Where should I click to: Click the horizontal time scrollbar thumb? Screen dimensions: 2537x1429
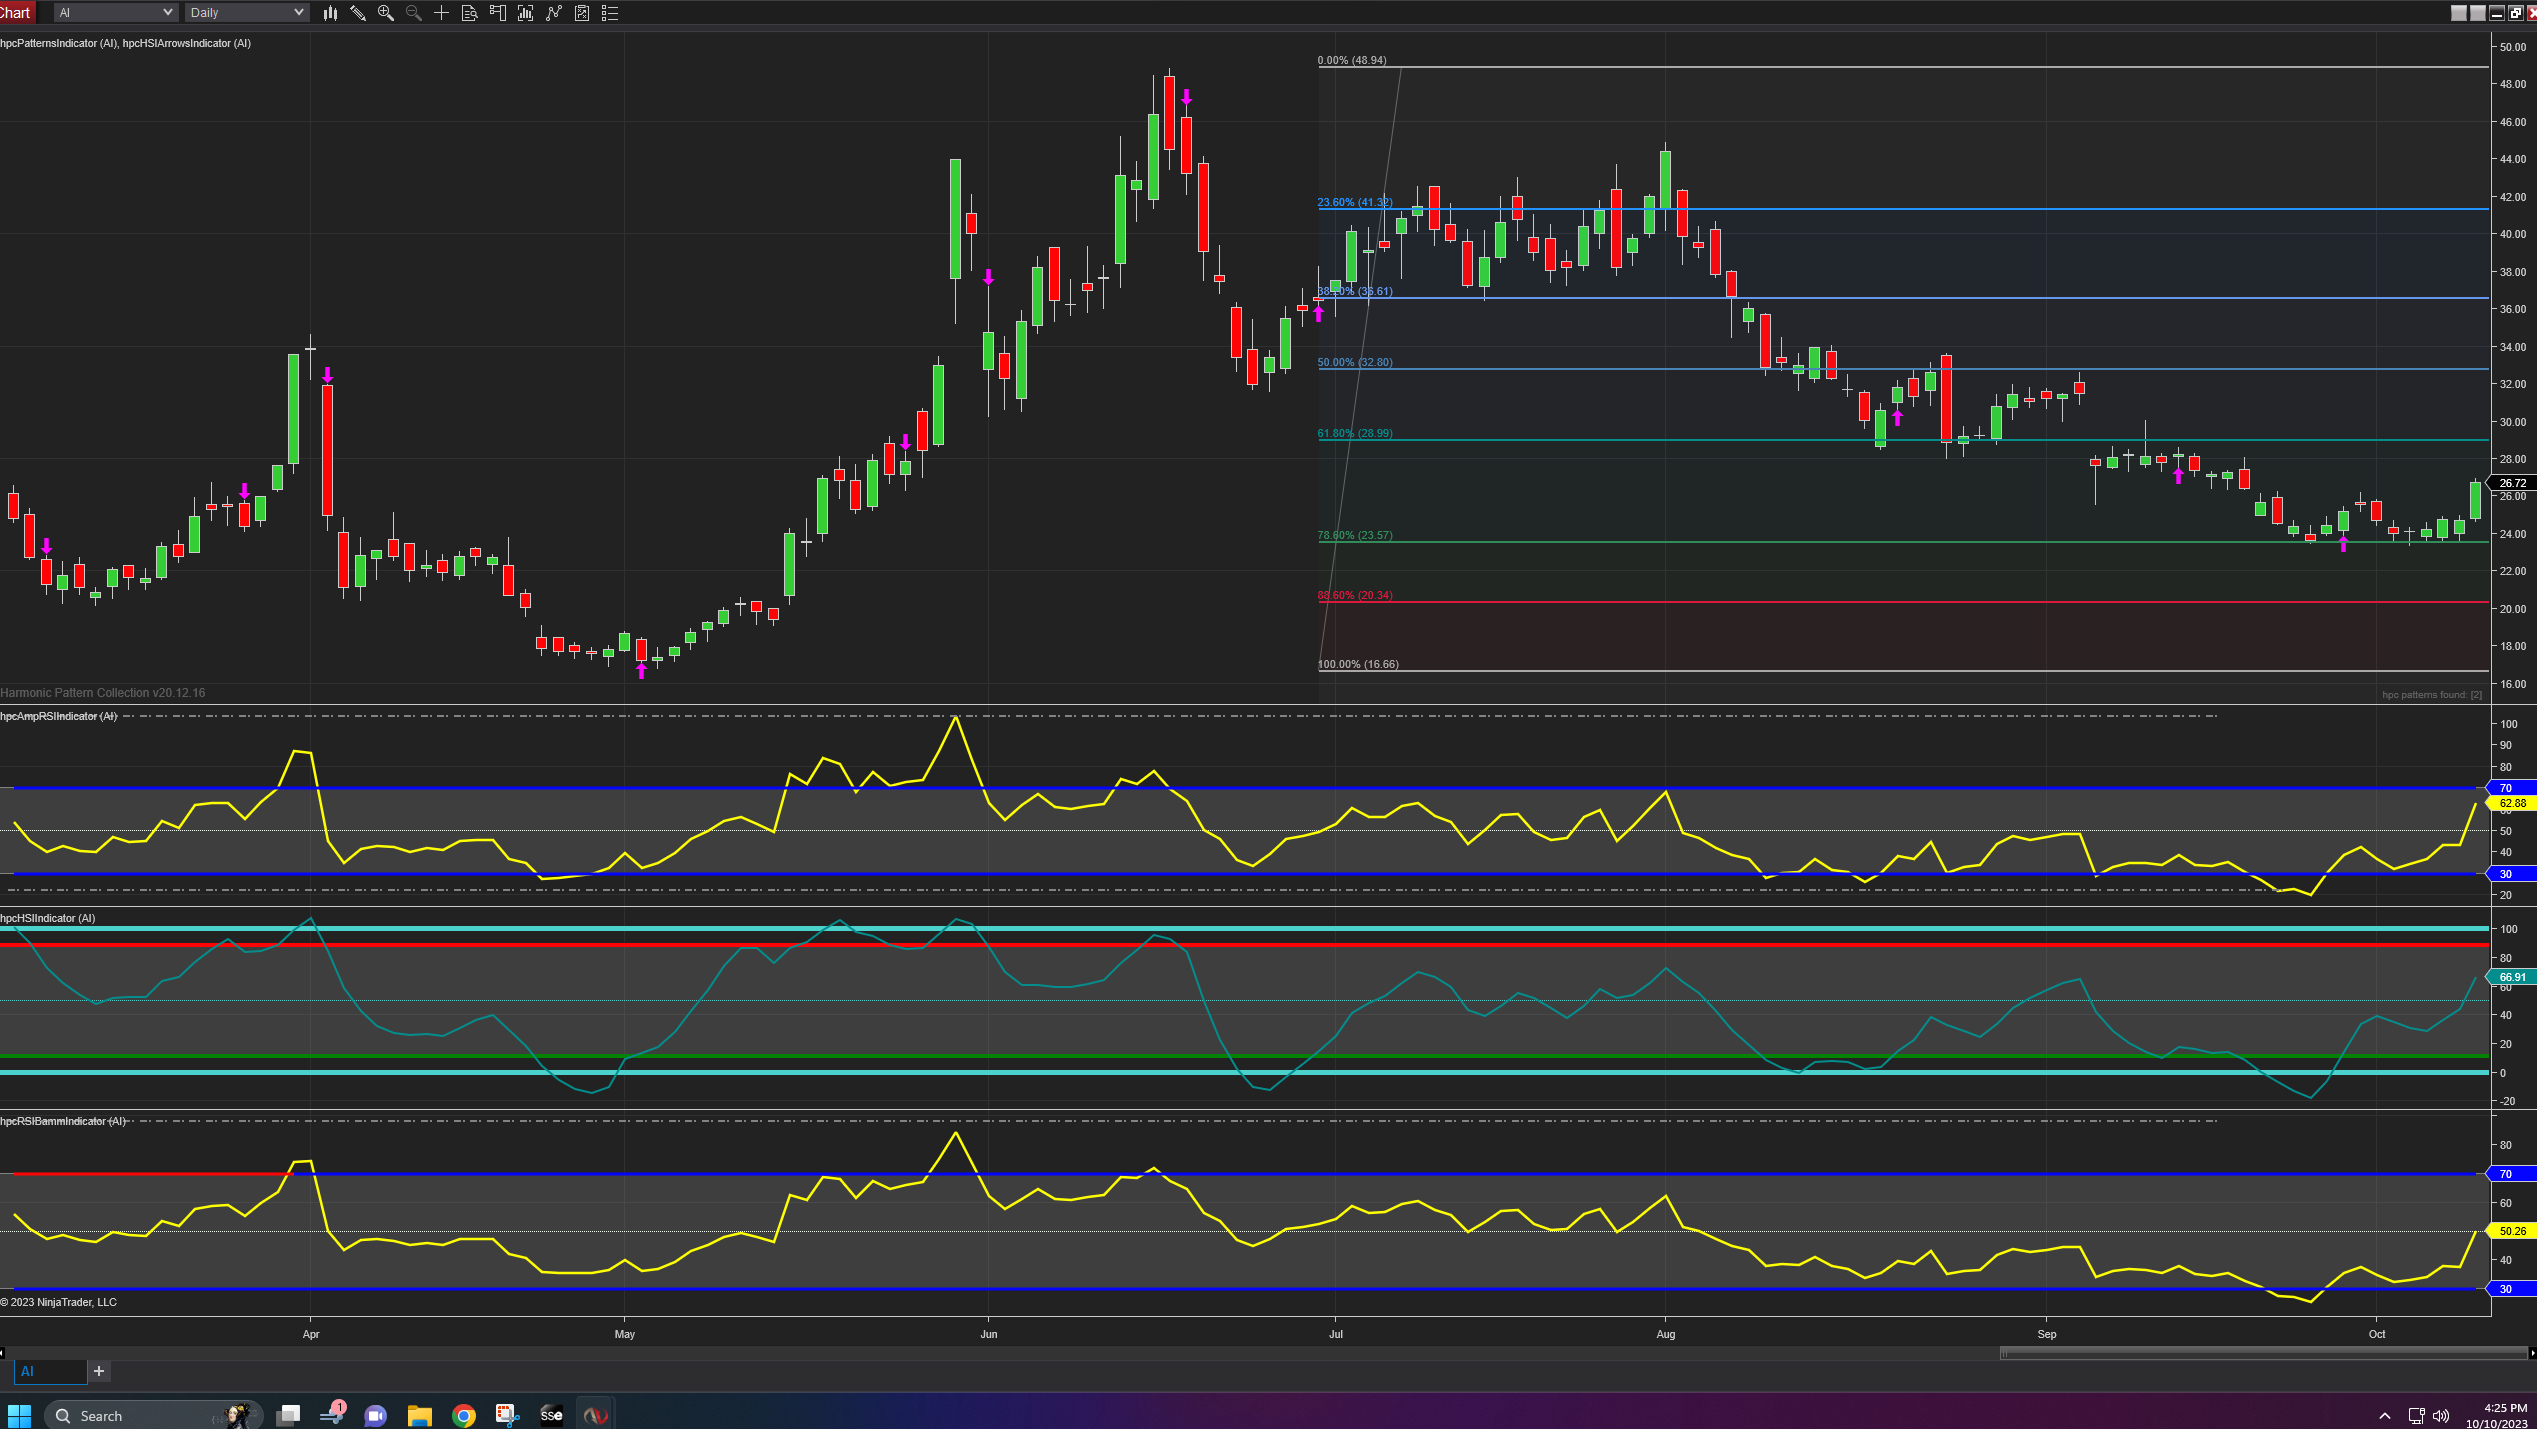click(2262, 1353)
